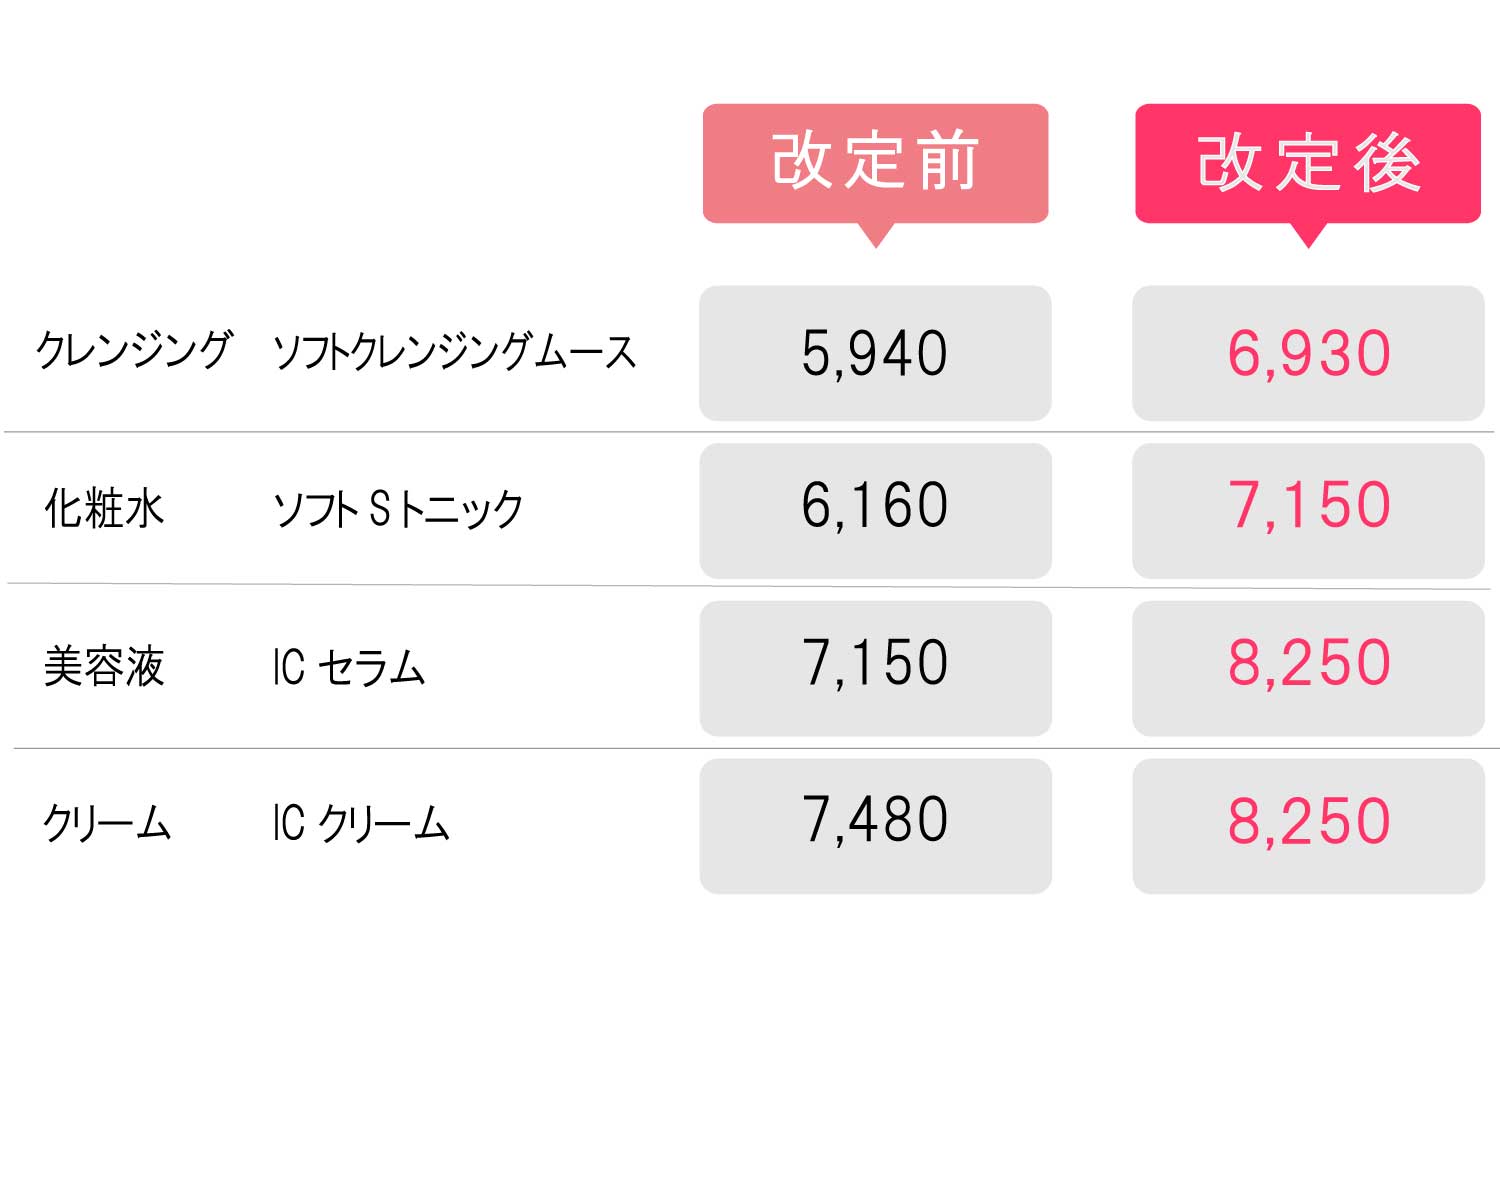Click the 改定前 header label
The width and height of the screenshot is (1500, 1200).
875,162
